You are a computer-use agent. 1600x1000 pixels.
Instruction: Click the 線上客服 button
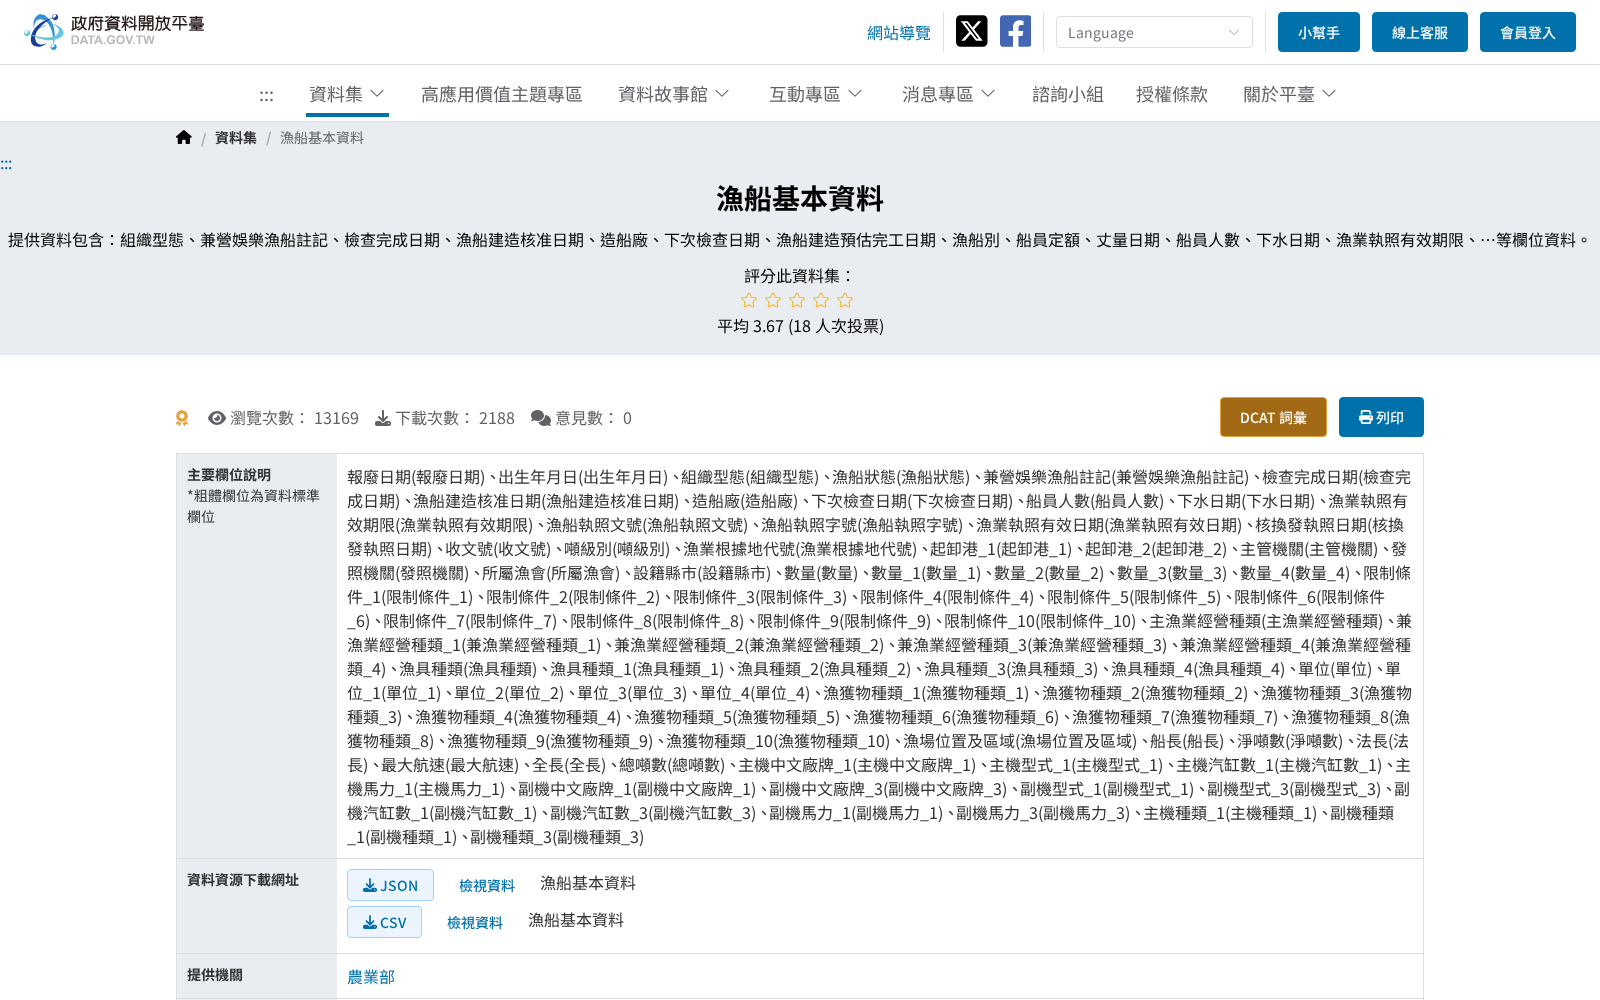1420,32
